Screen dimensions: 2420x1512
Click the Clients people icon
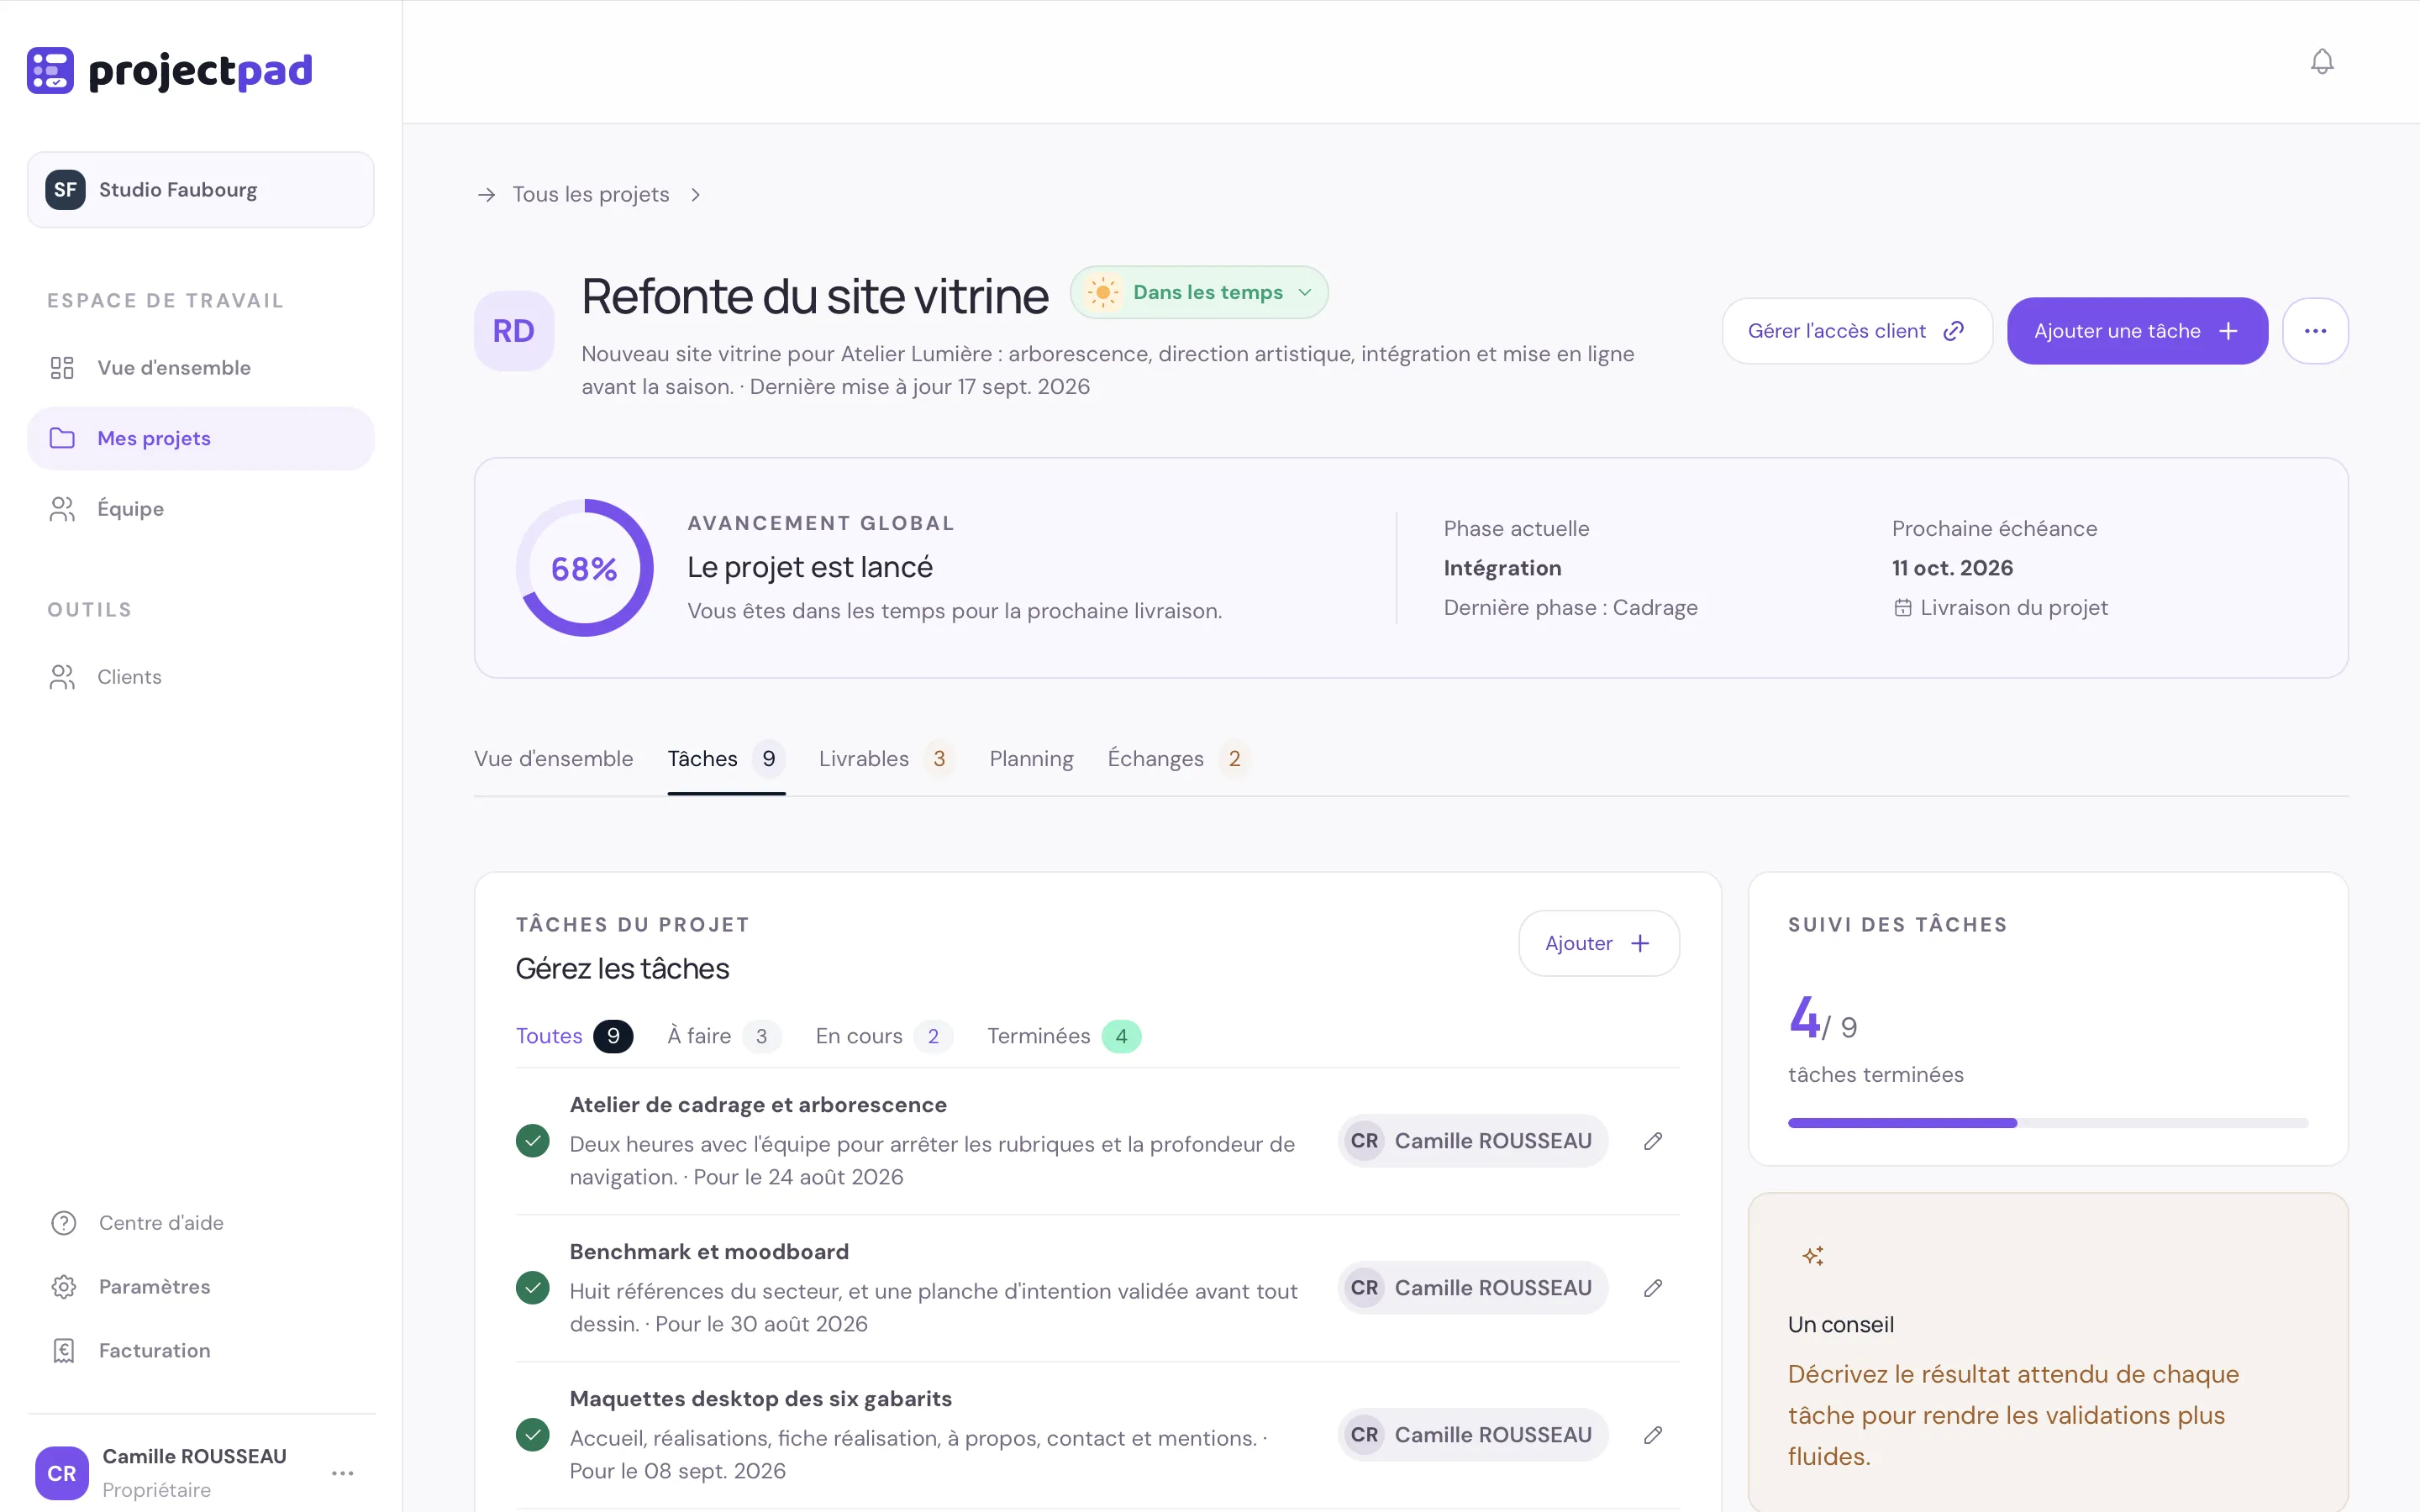[x=62, y=677]
